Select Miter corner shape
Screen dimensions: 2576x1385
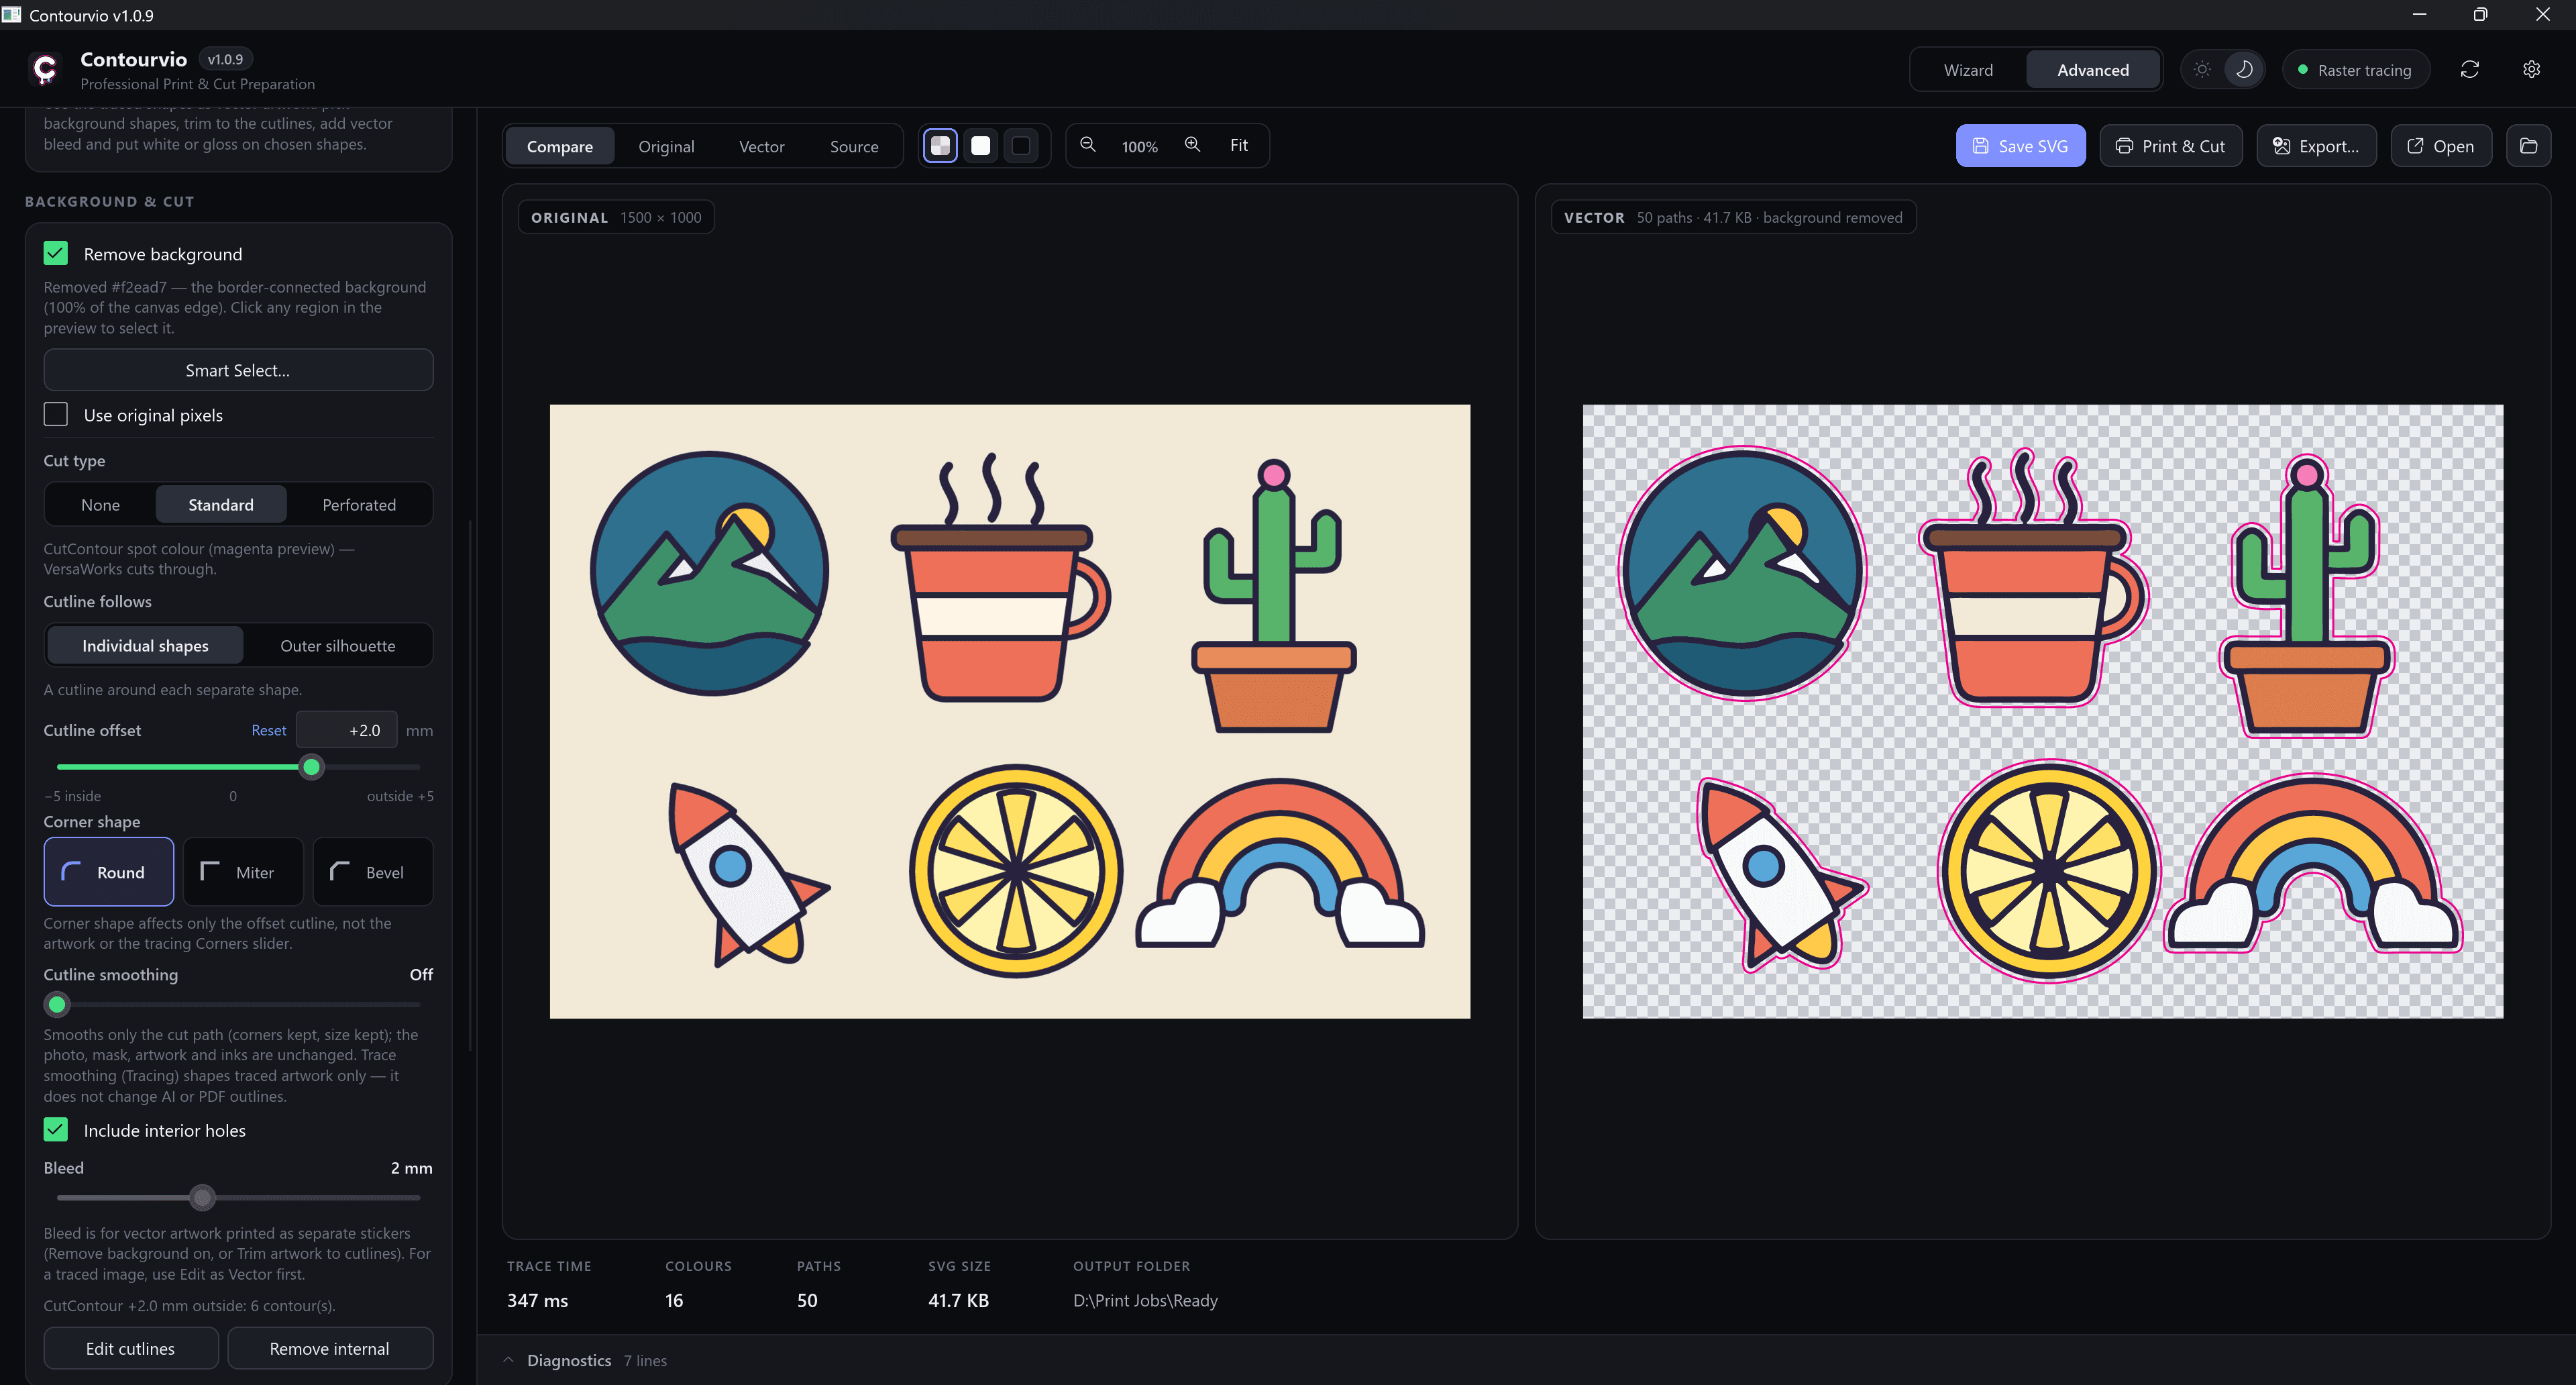[243, 872]
